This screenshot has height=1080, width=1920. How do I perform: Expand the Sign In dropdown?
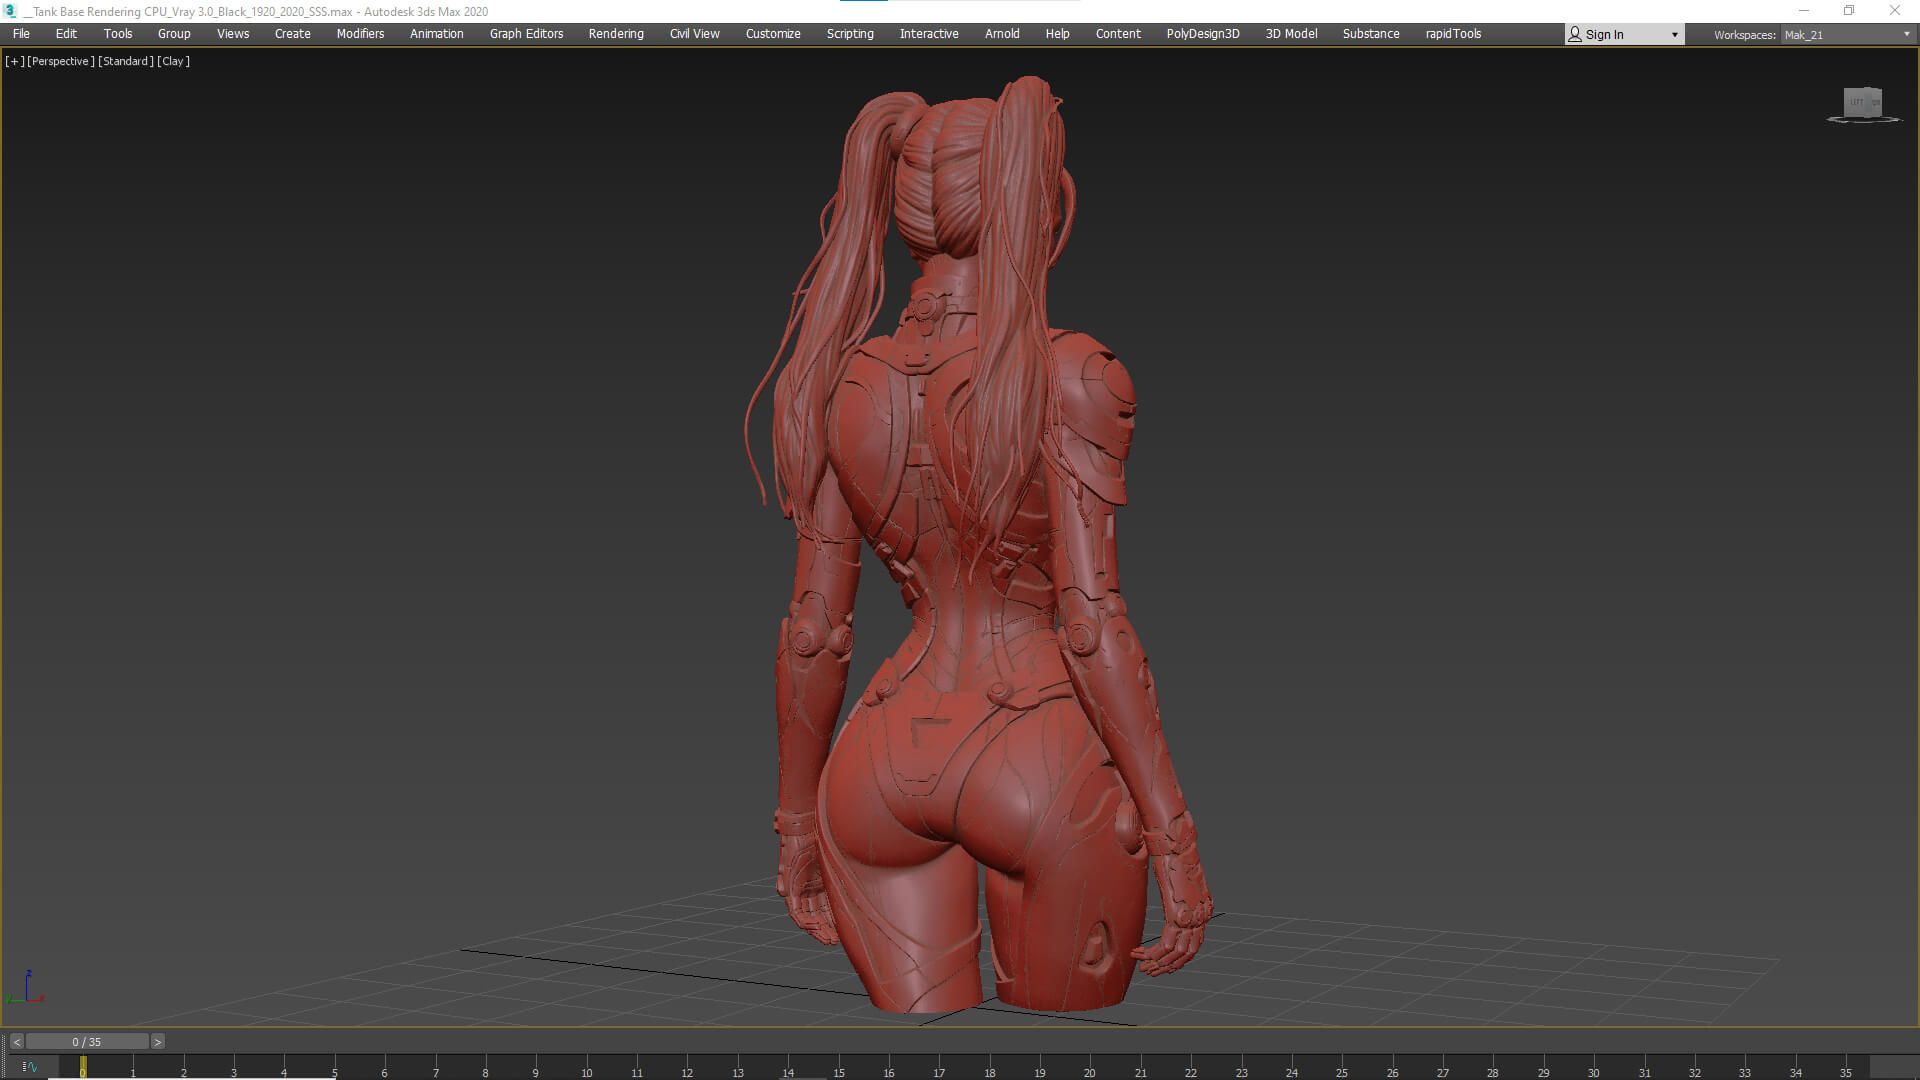click(x=1674, y=35)
